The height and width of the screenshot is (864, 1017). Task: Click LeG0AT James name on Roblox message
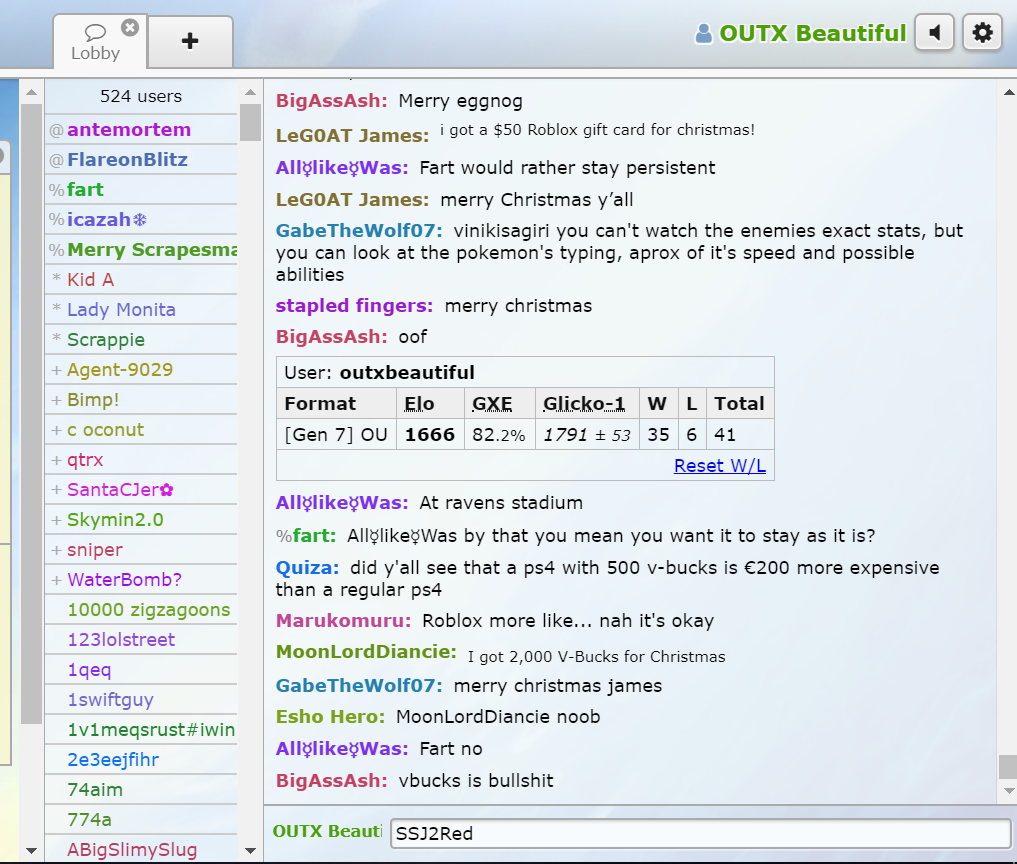tap(352, 136)
